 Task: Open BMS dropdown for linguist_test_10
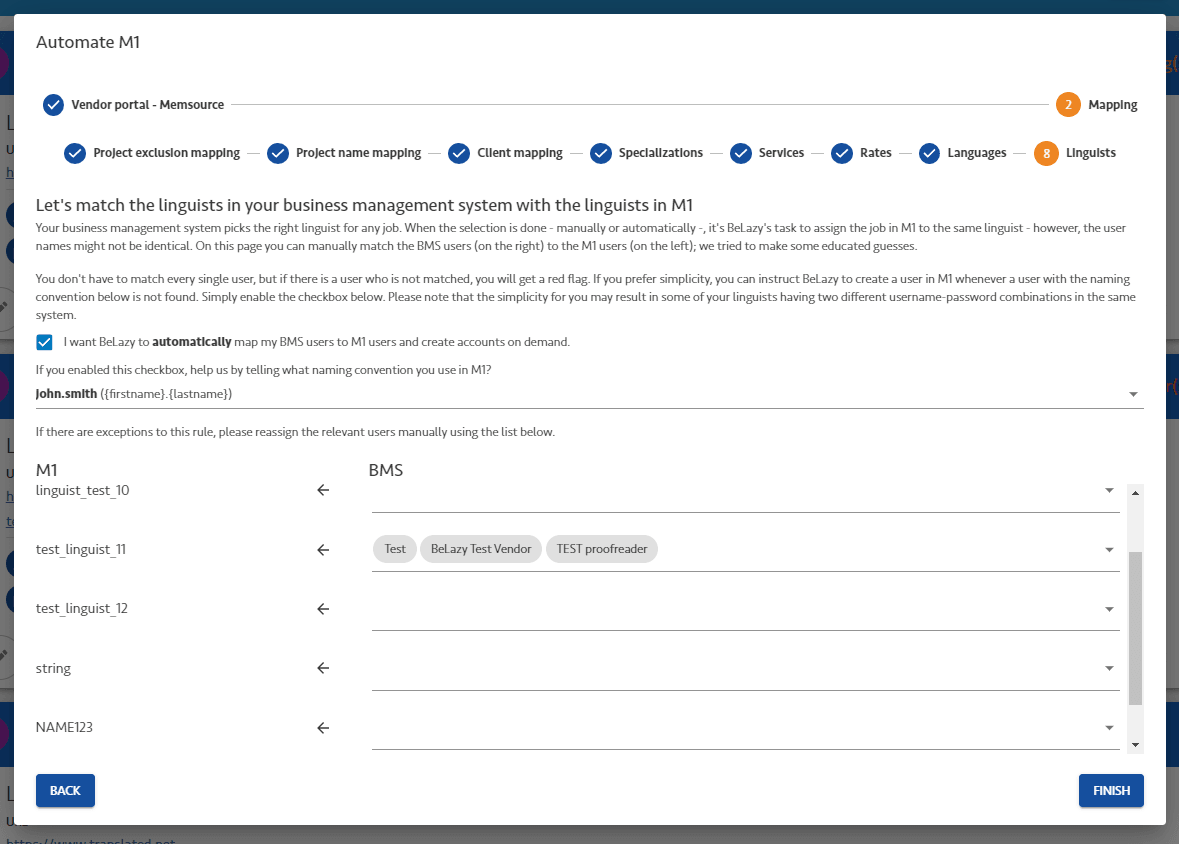pos(1109,491)
